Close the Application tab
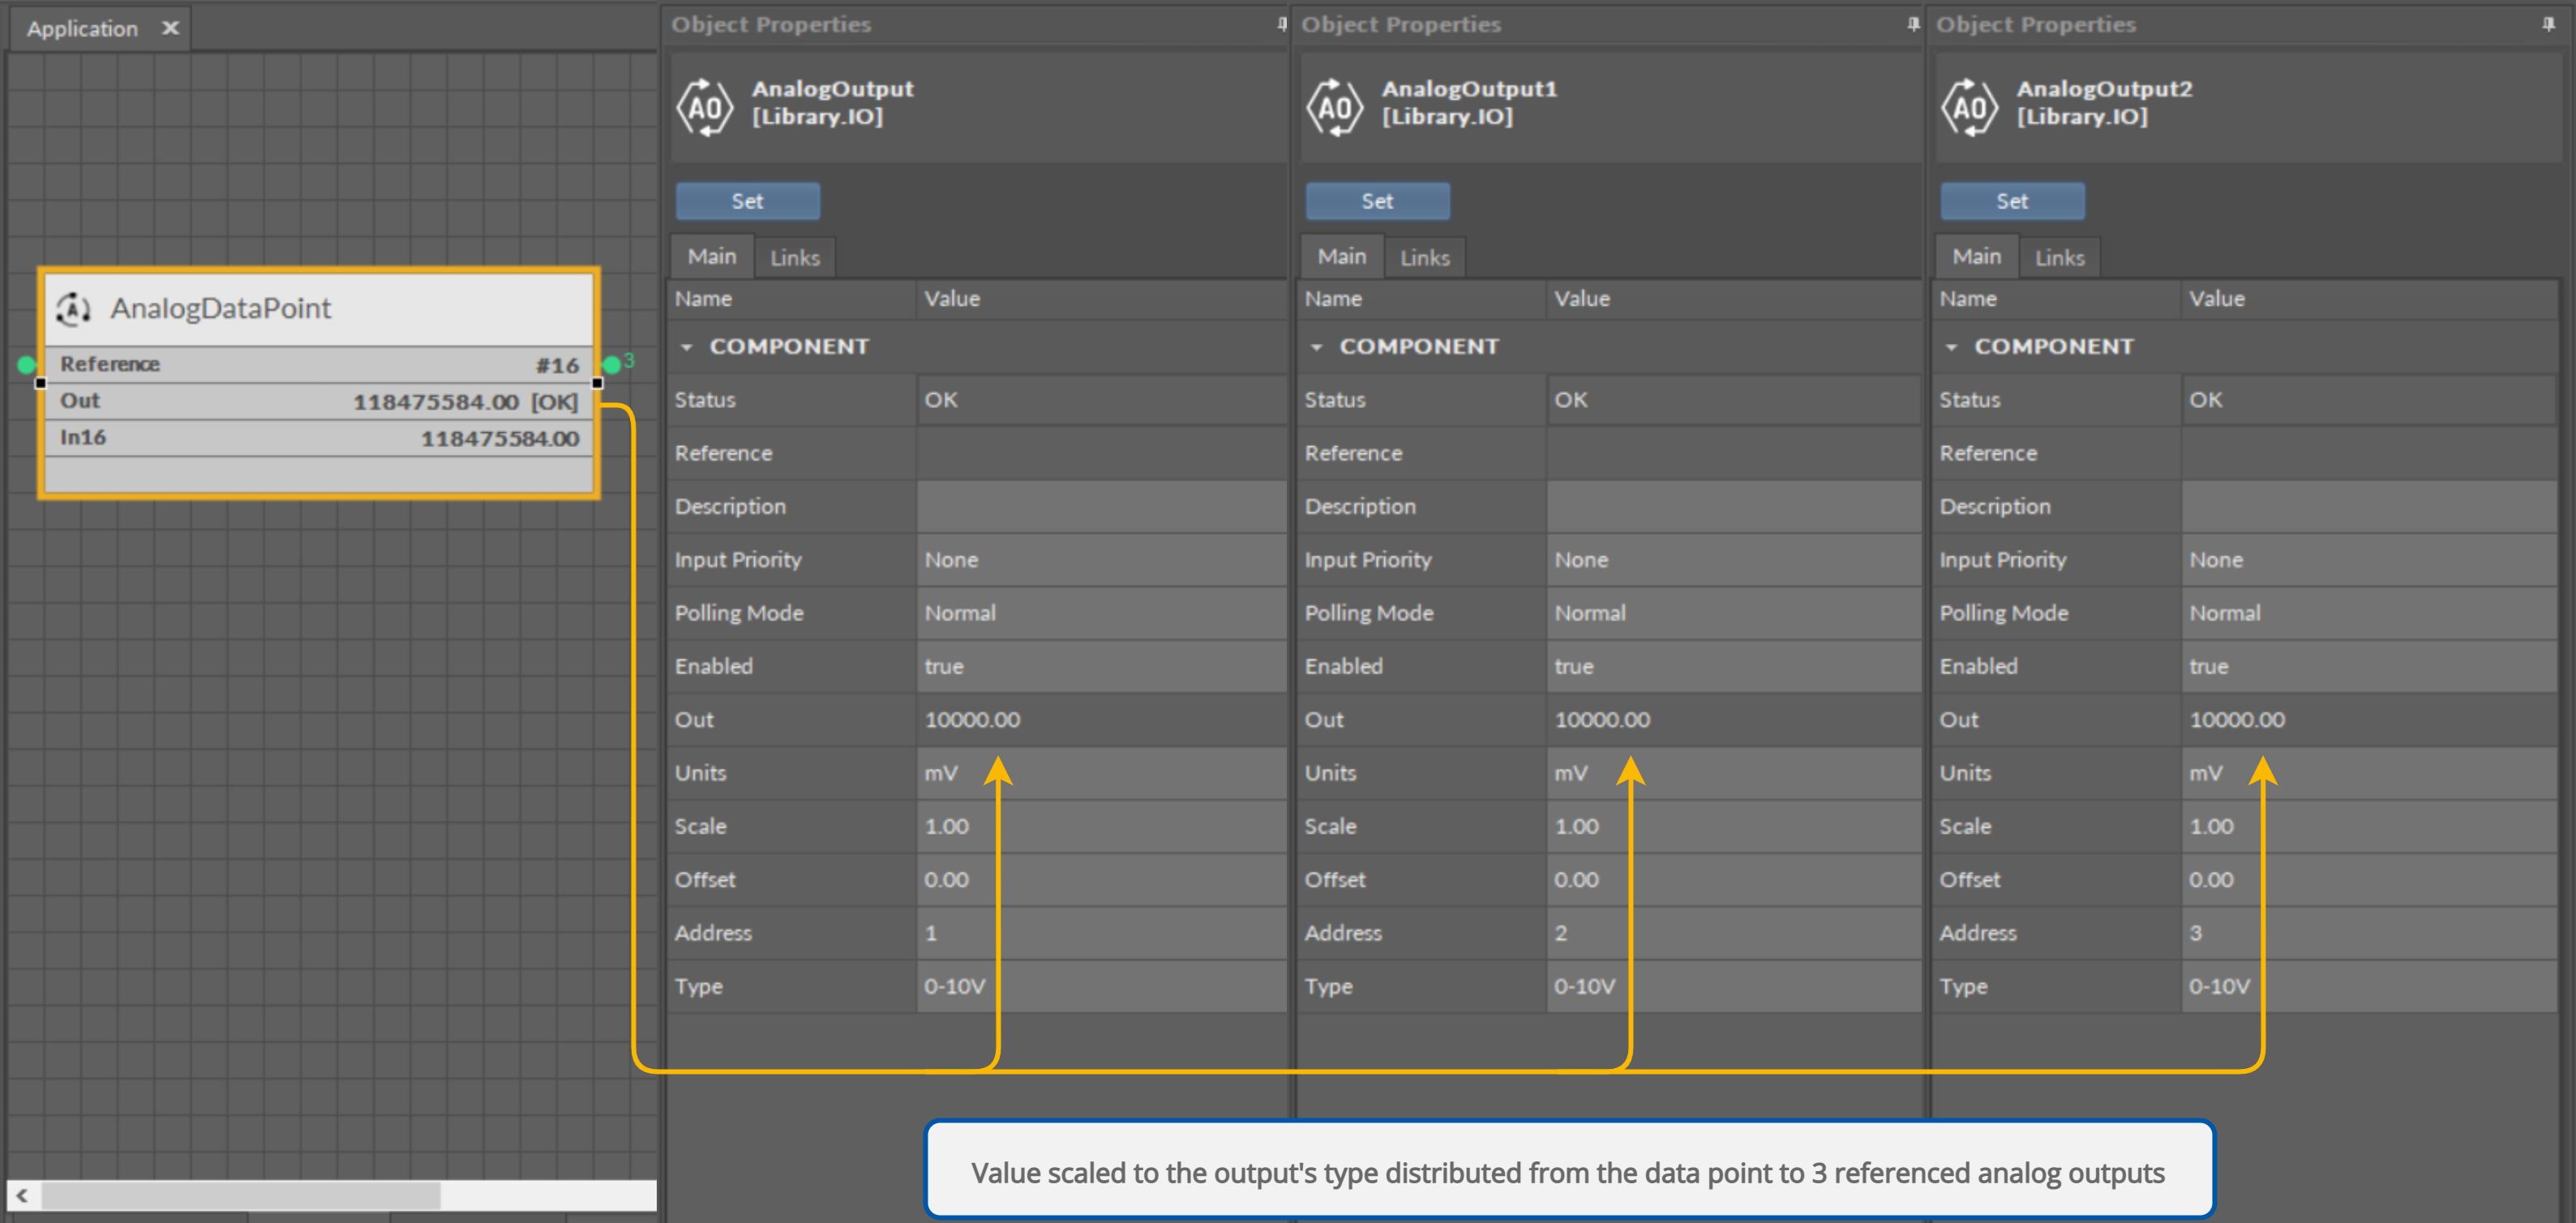Image resolution: width=2576 pixels, height=1223 pixels. point(171,28)
